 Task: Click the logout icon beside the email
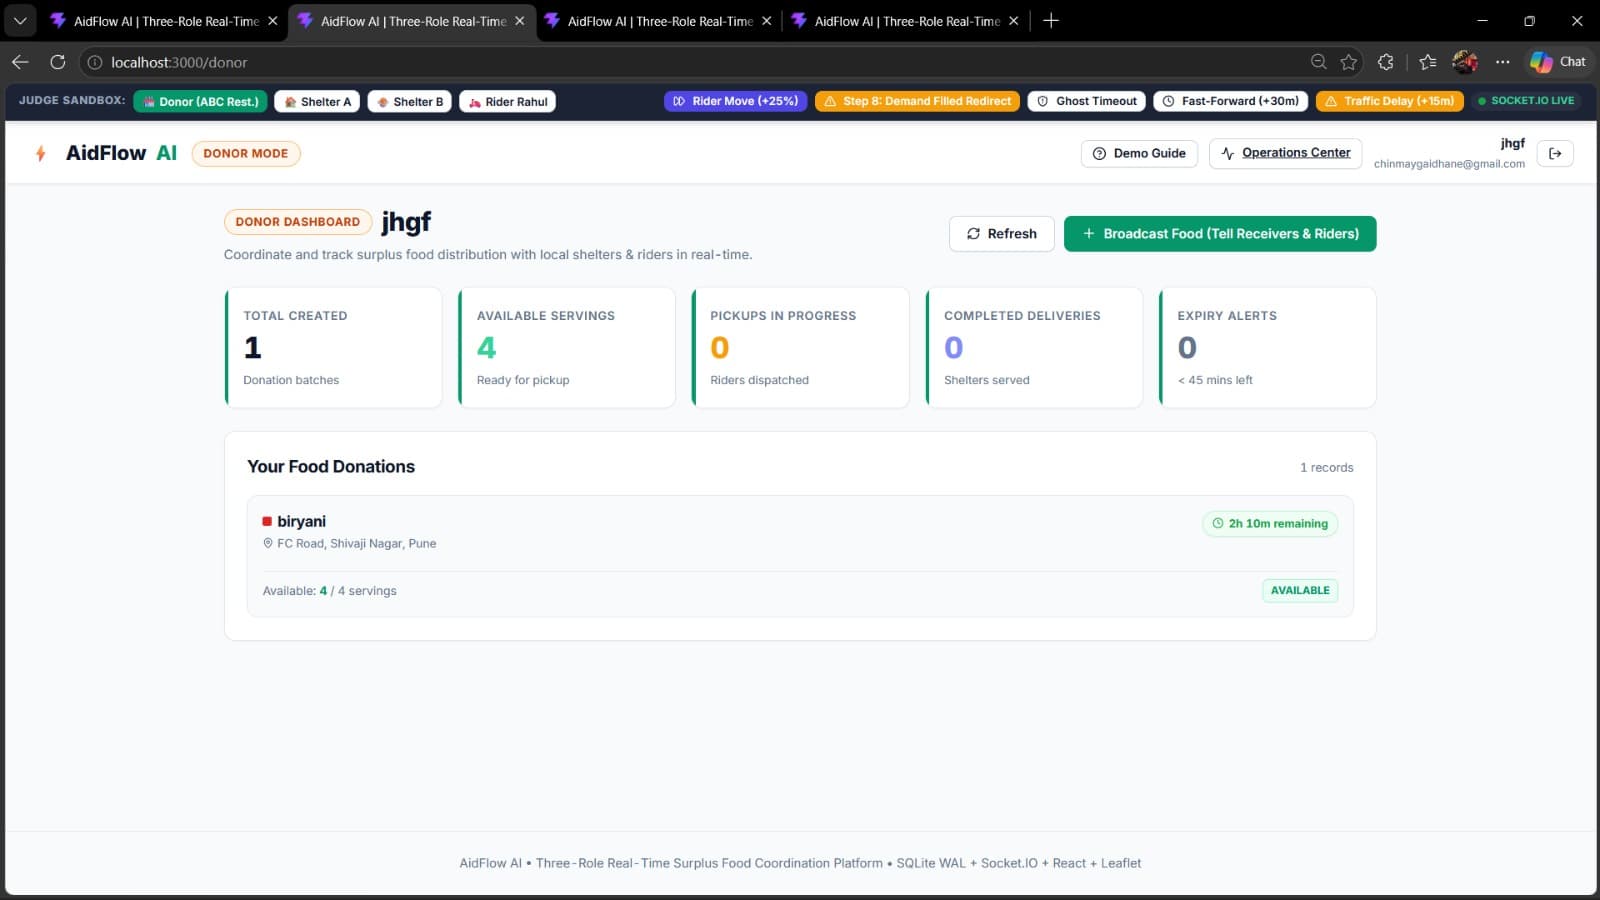(1555, 153)
